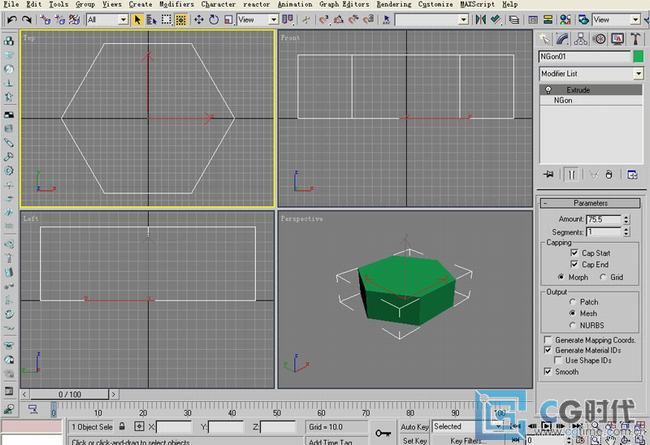Image resolution: width=650 pixels, height=445 pixels.
Task: Click the Key Filters button
Action: click(465, 440)
